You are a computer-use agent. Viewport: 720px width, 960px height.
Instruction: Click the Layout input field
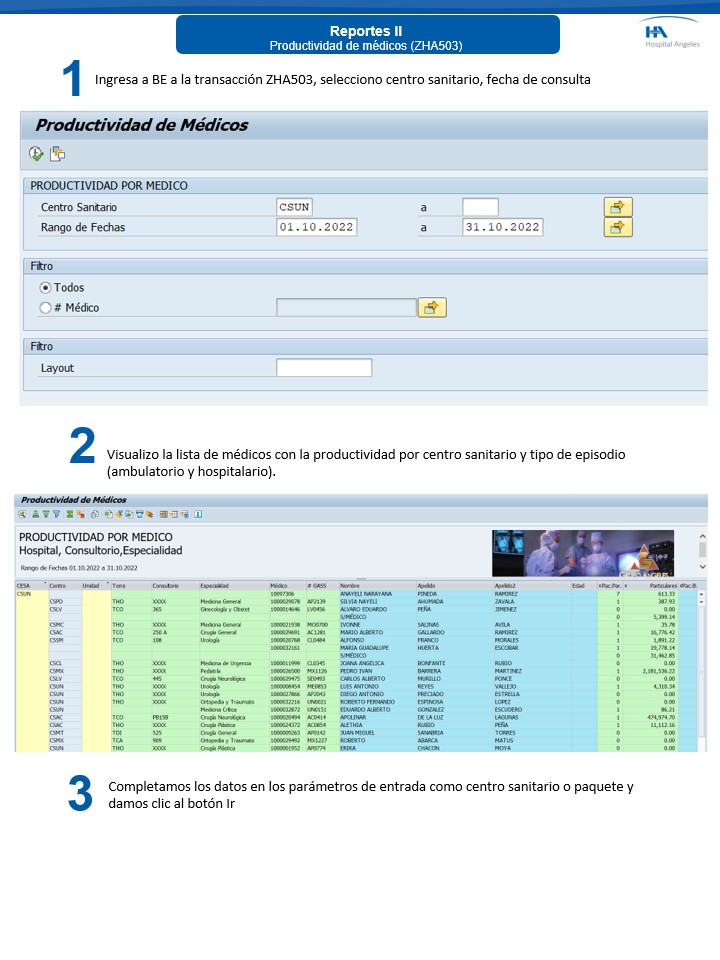[323, 368]
